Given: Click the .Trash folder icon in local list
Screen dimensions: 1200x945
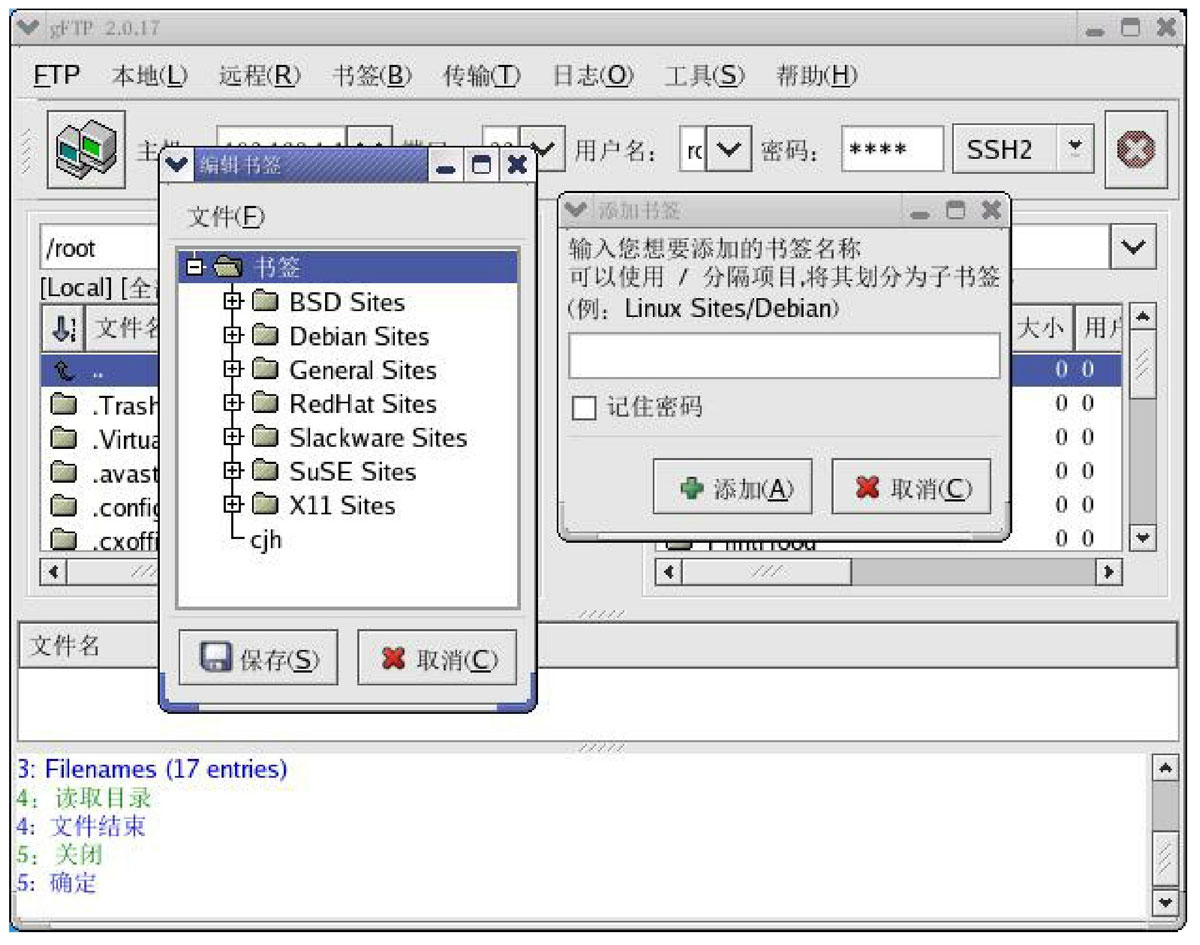Looking at the screenshot, I should click(x=64, y=405).
